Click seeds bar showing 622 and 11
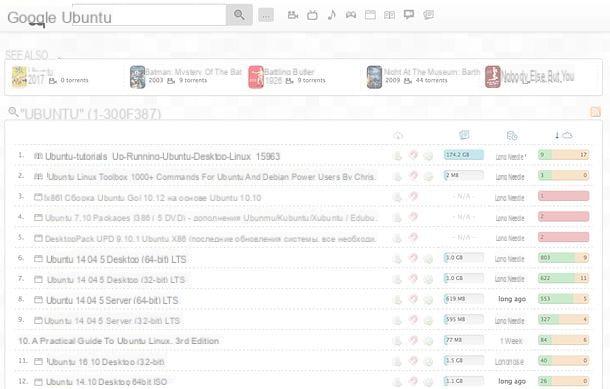The height and width of the screenshot is (389, 610). (563, 278)
